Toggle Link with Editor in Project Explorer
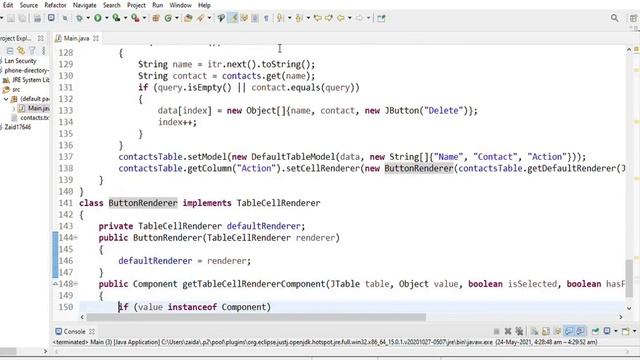The width and height of the screenshot is (640, 360). [x=21, y=51]
